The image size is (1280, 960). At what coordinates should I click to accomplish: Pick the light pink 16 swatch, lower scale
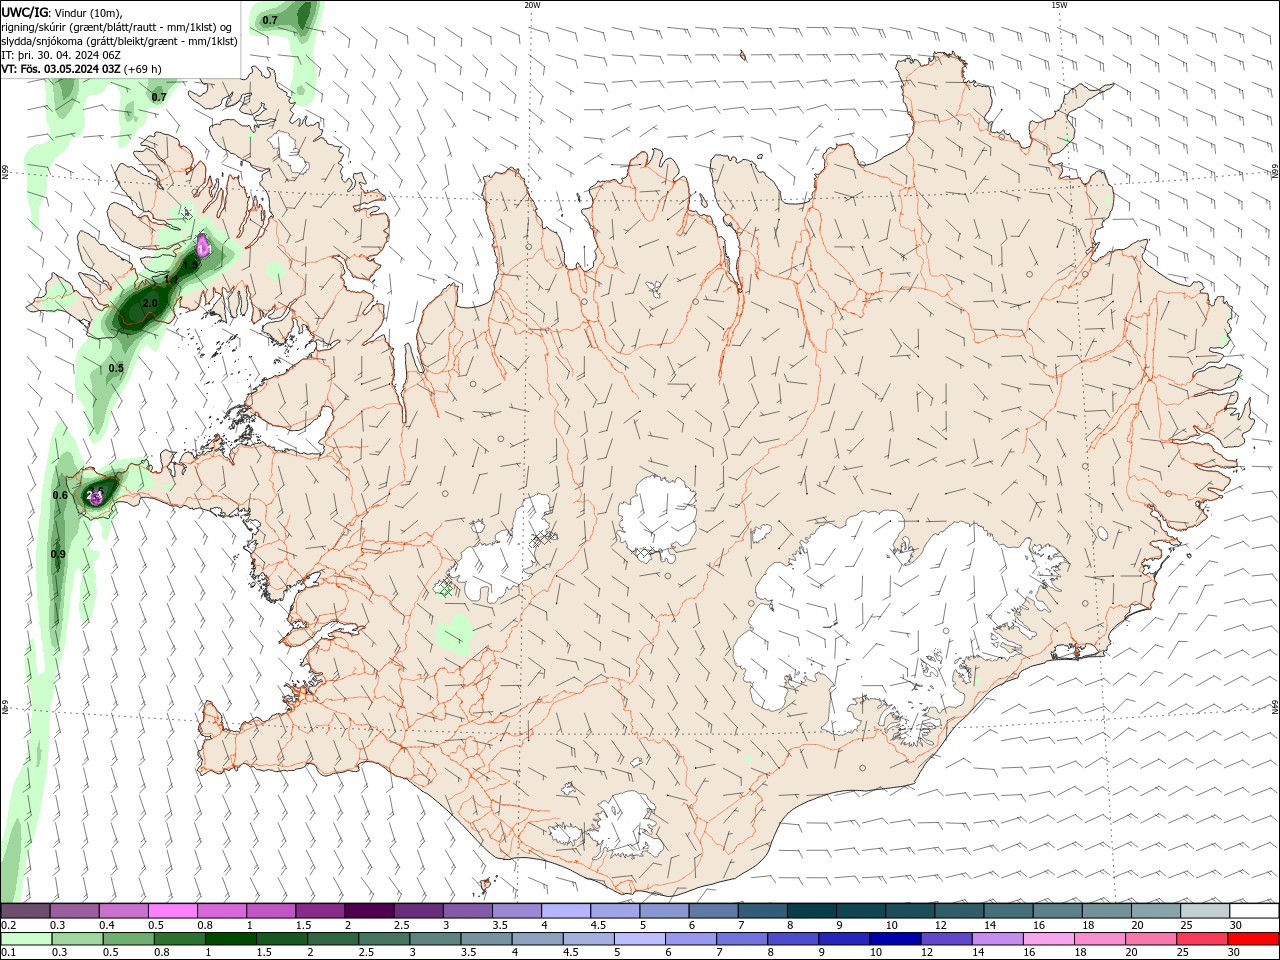(1048, 939)
